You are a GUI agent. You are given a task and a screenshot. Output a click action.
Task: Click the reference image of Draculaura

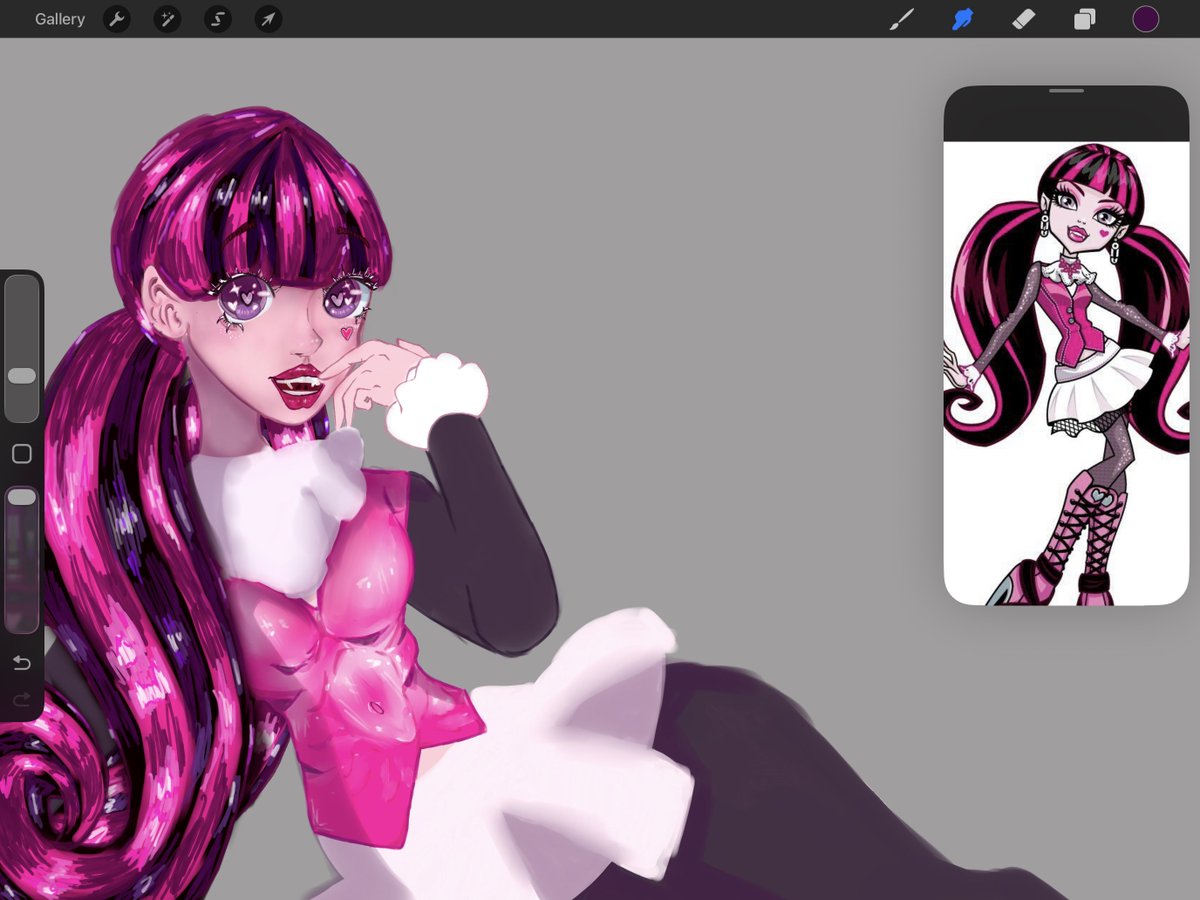[x=1066, y=373]
